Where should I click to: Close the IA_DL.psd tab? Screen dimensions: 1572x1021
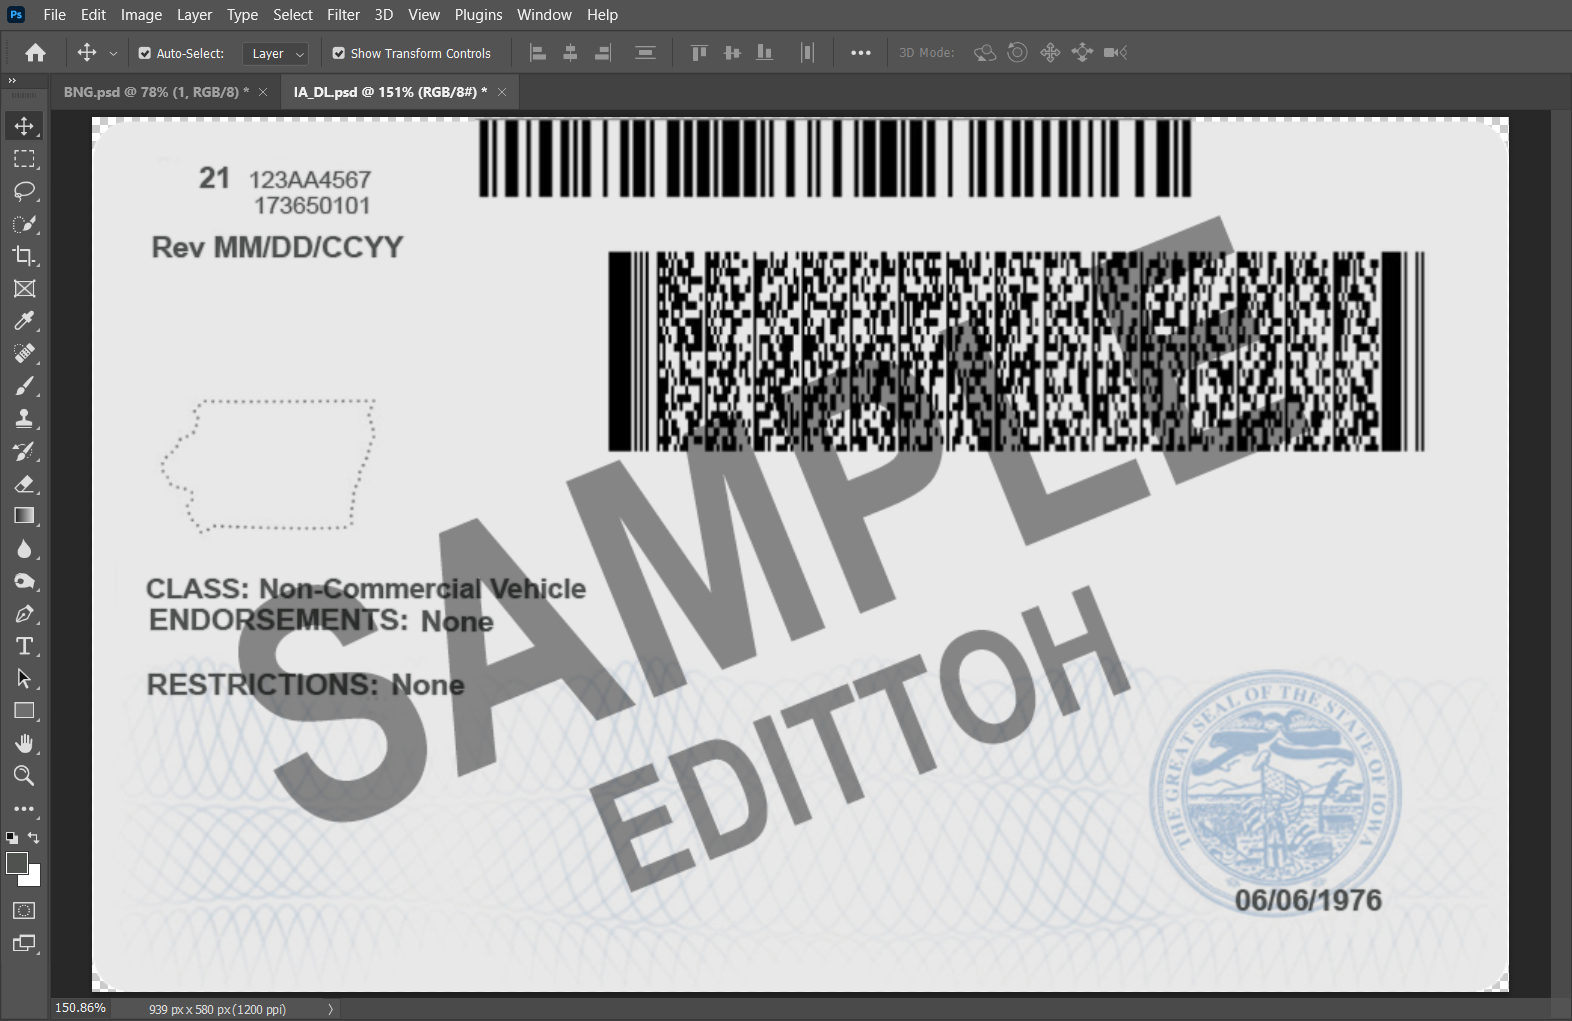(502, 92)
